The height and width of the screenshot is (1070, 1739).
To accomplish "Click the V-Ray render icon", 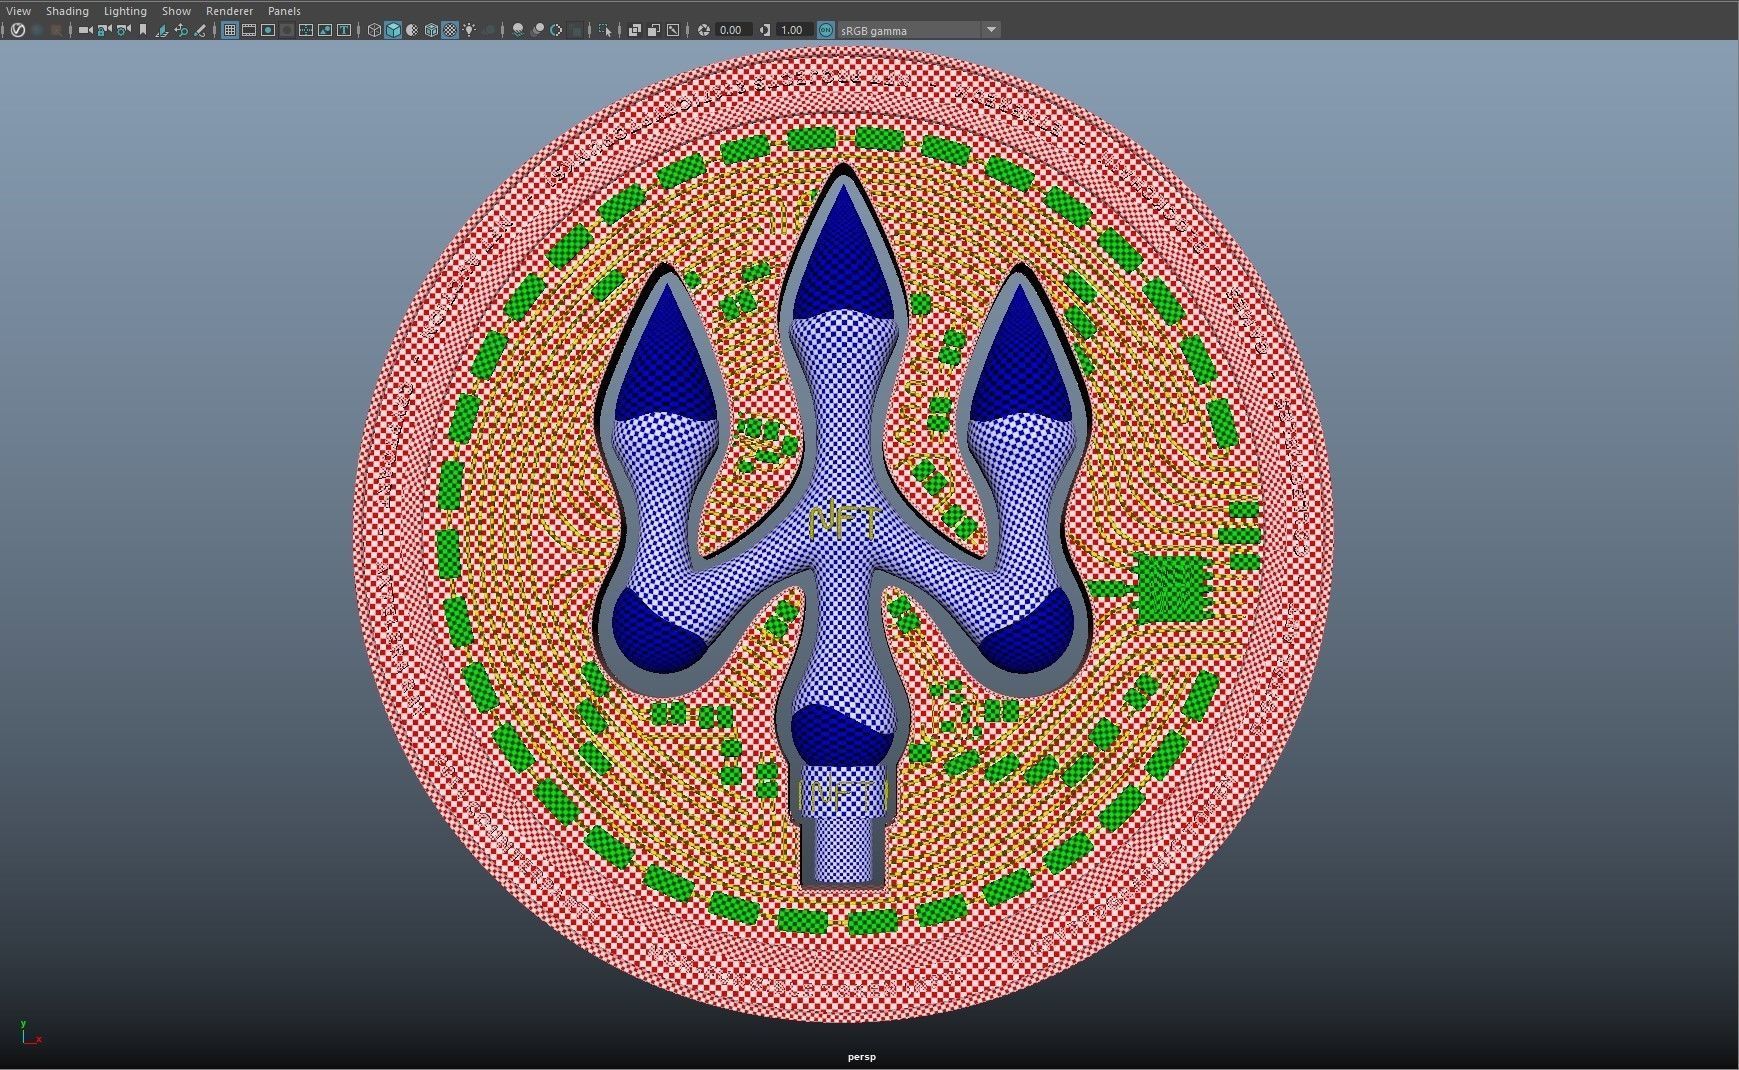I will [x=17, y=30].
